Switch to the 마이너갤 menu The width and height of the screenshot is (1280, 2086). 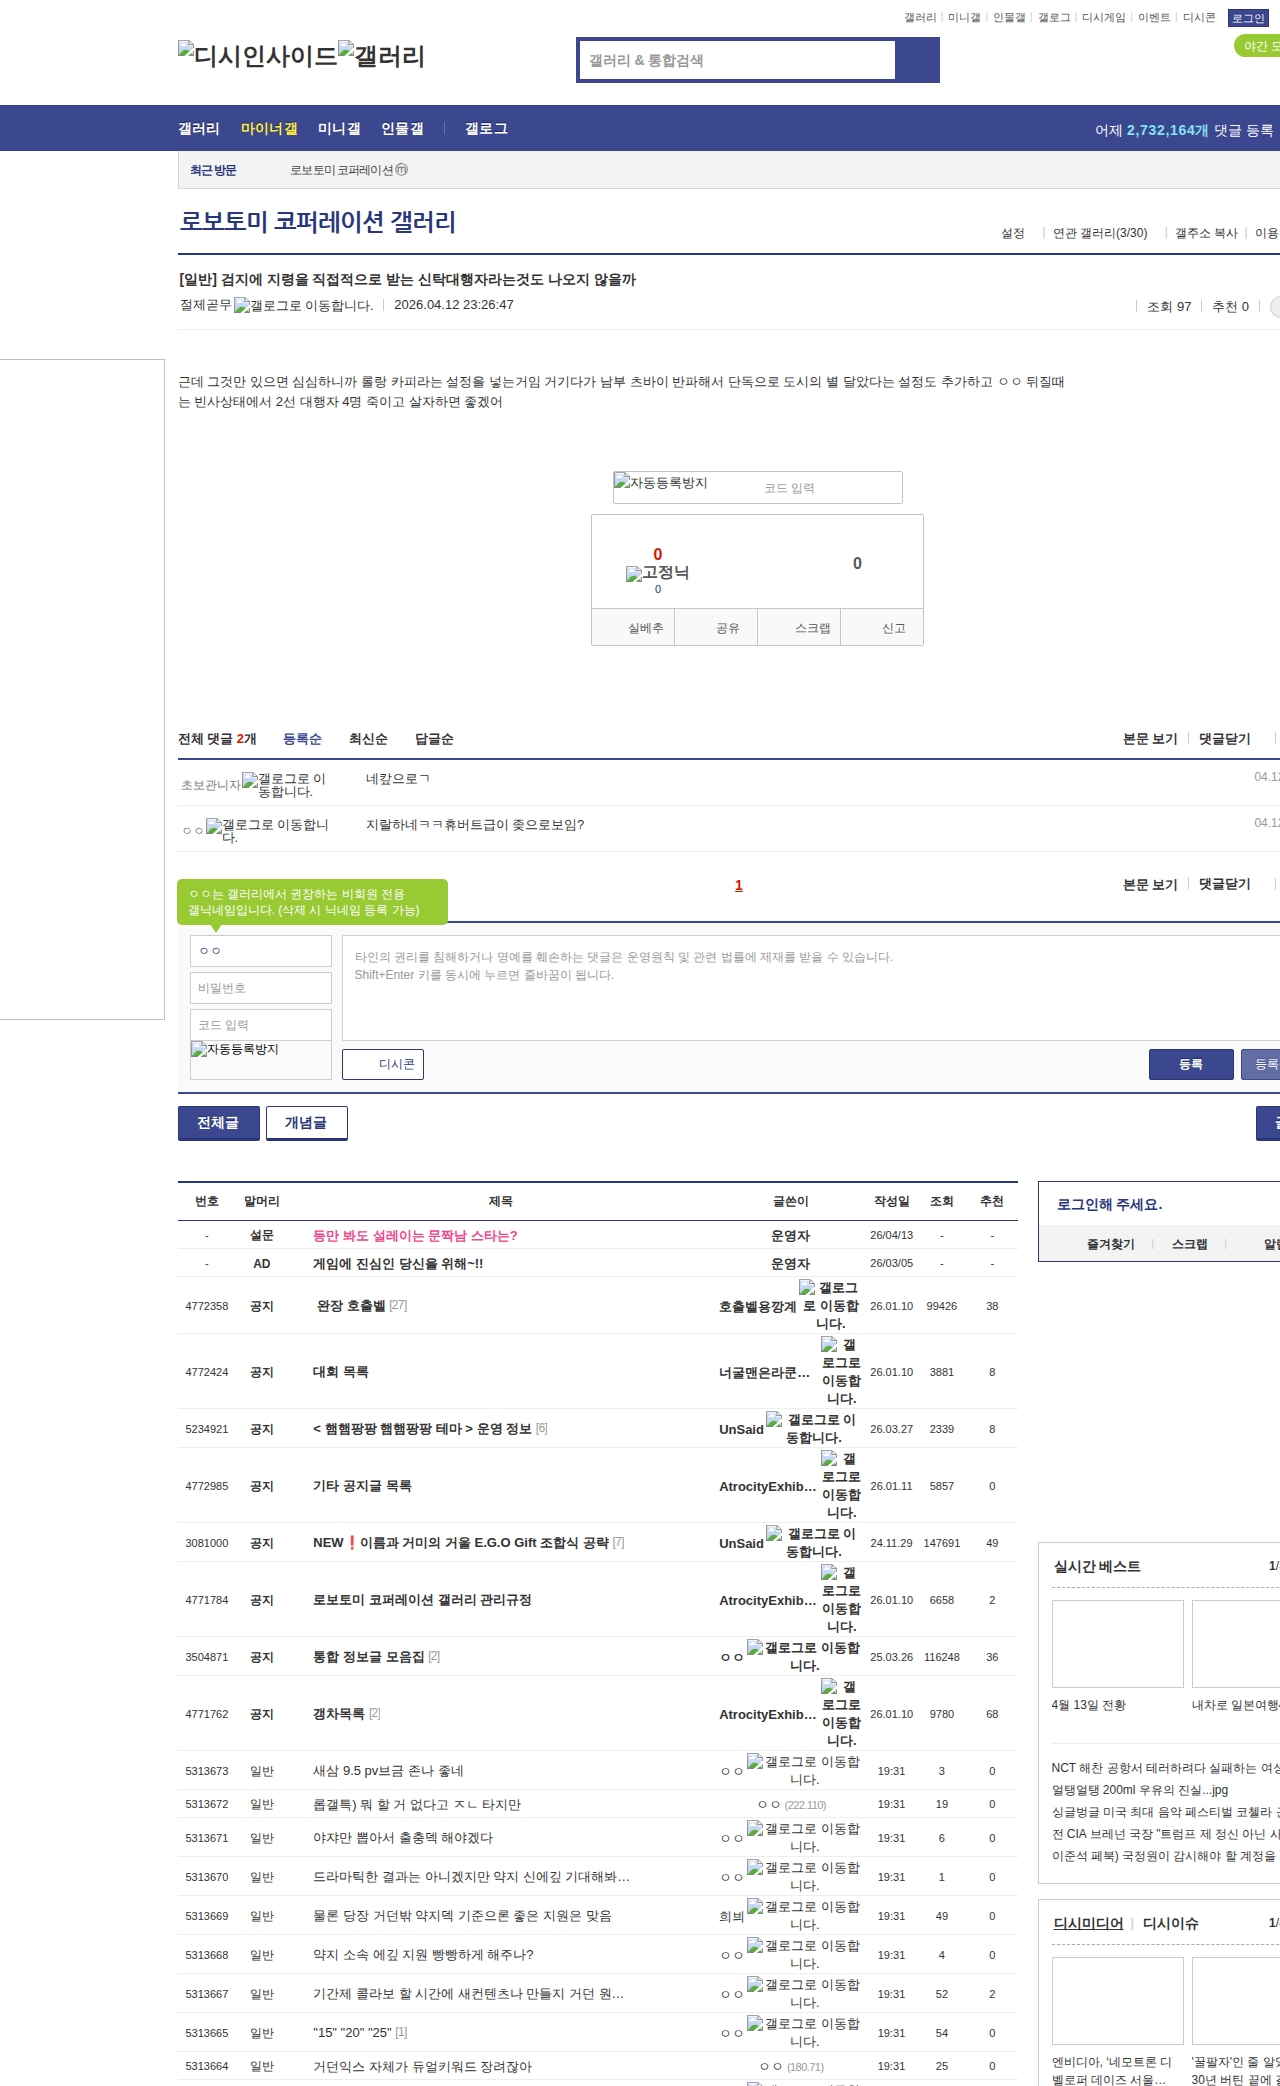click(269, 129)
